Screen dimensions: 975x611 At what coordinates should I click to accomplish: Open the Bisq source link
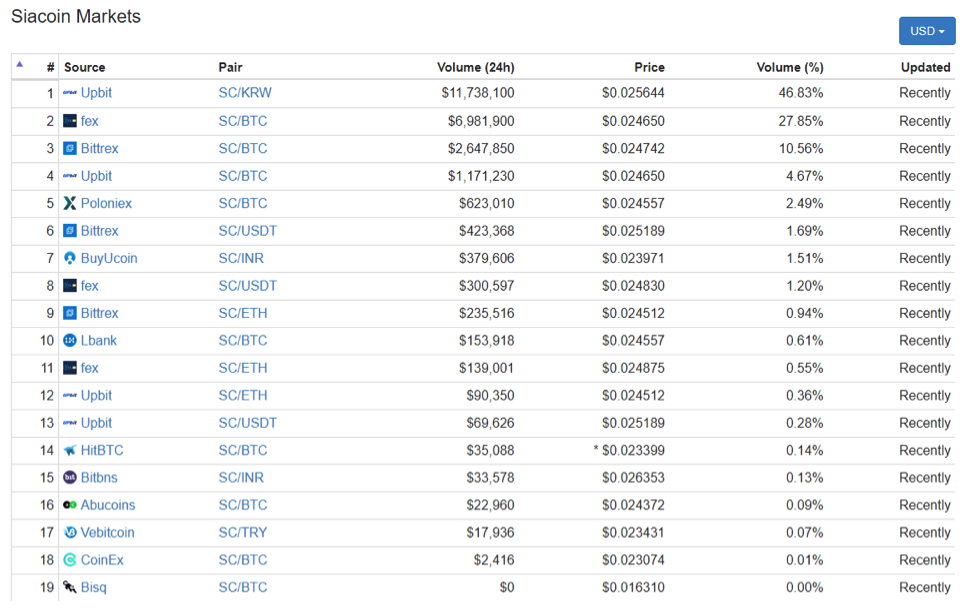[93, 587]
